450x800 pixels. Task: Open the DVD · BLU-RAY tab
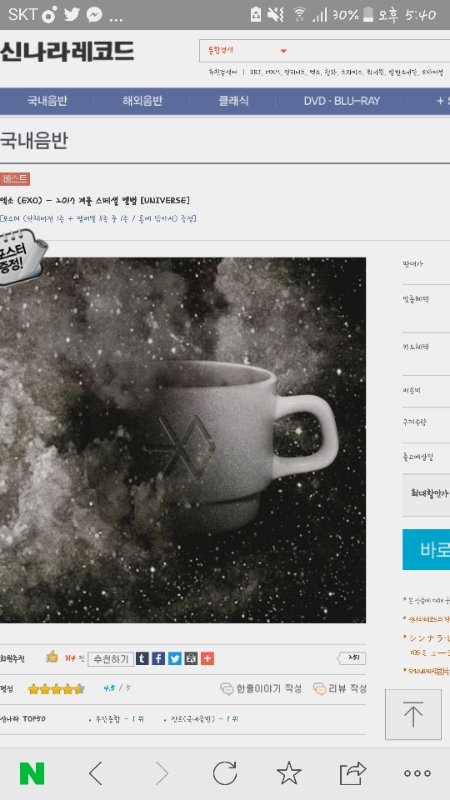[342, 101]
